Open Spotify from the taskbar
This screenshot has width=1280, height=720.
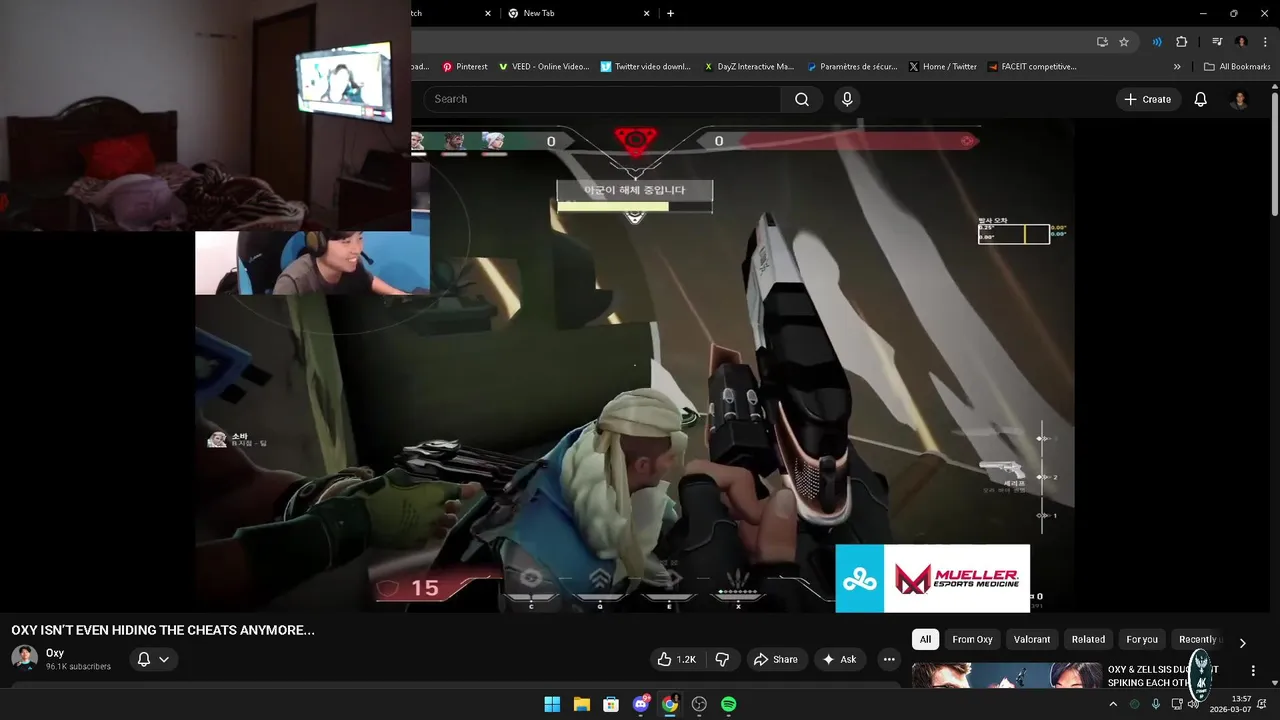tap(729, 704)
